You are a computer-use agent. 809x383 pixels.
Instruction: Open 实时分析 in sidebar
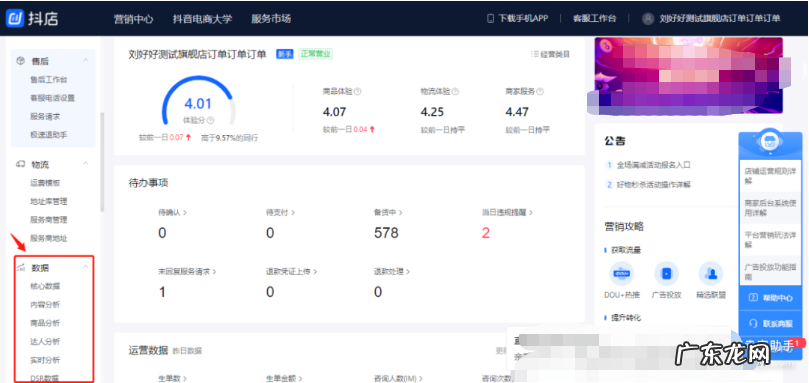click(45, 360)
